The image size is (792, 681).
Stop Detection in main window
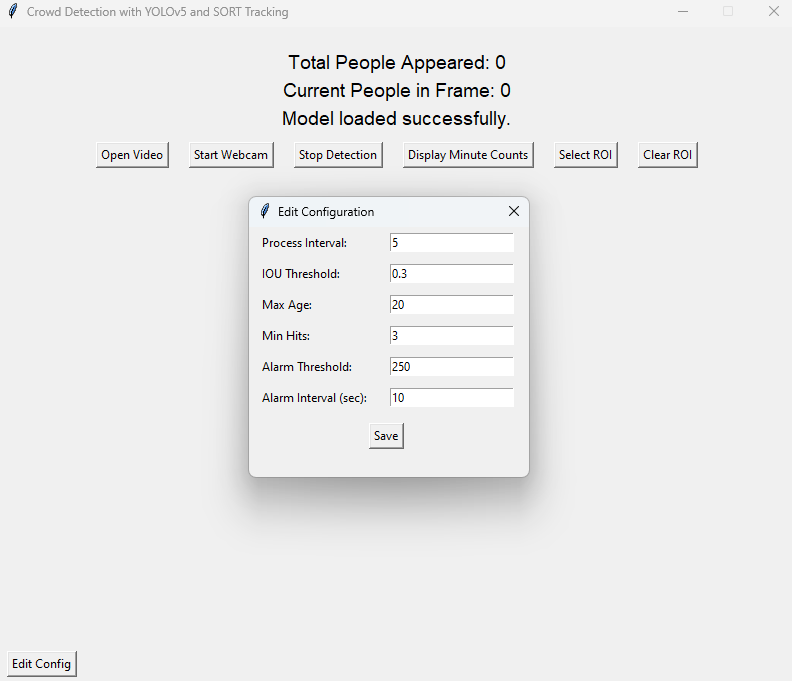[338, 155]
